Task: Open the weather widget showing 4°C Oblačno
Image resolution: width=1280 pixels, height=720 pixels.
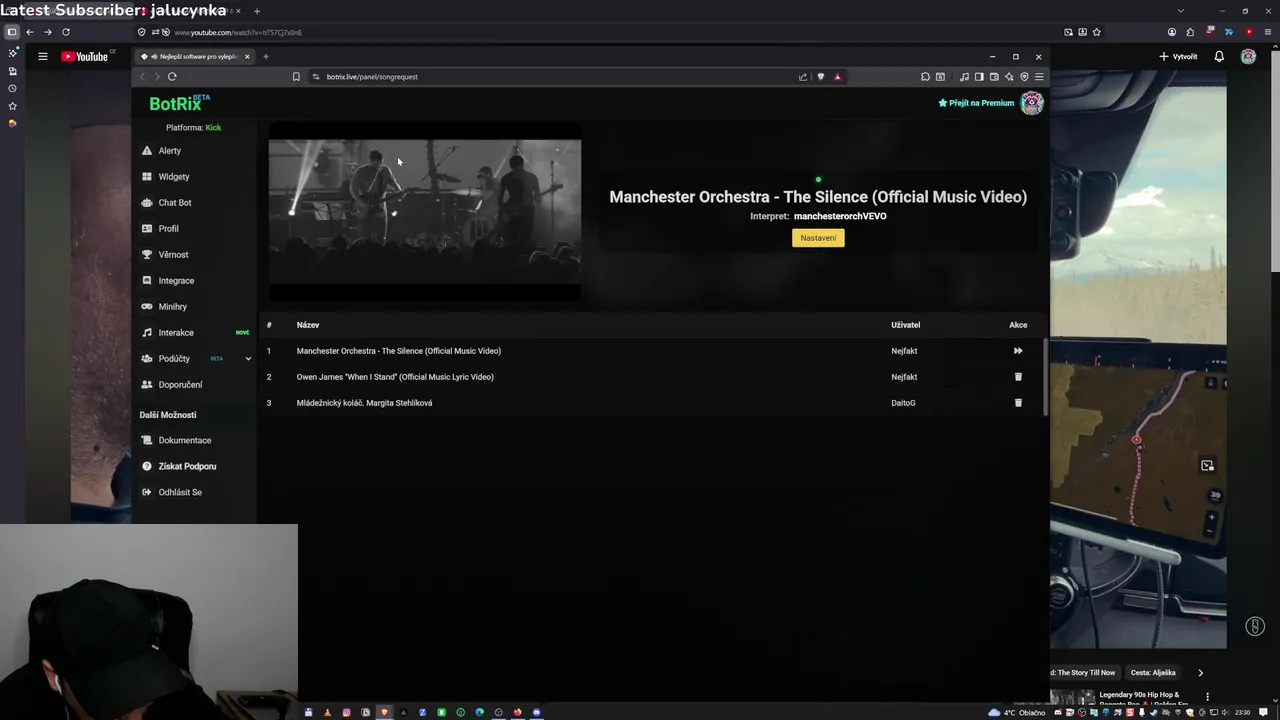Action: point(1016,712)
